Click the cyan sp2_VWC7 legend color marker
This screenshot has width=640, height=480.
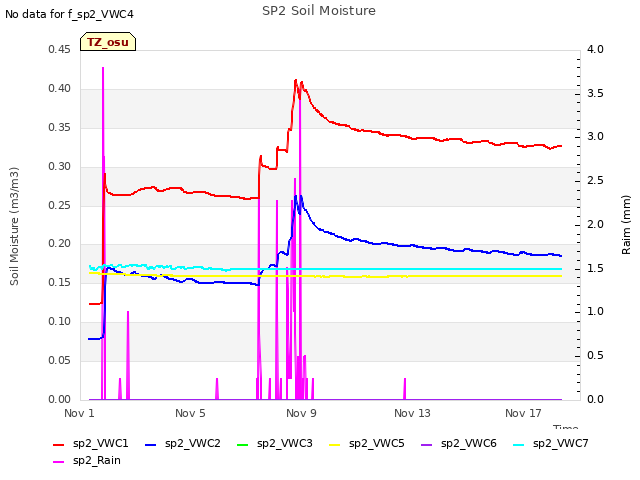click(518, 444)
